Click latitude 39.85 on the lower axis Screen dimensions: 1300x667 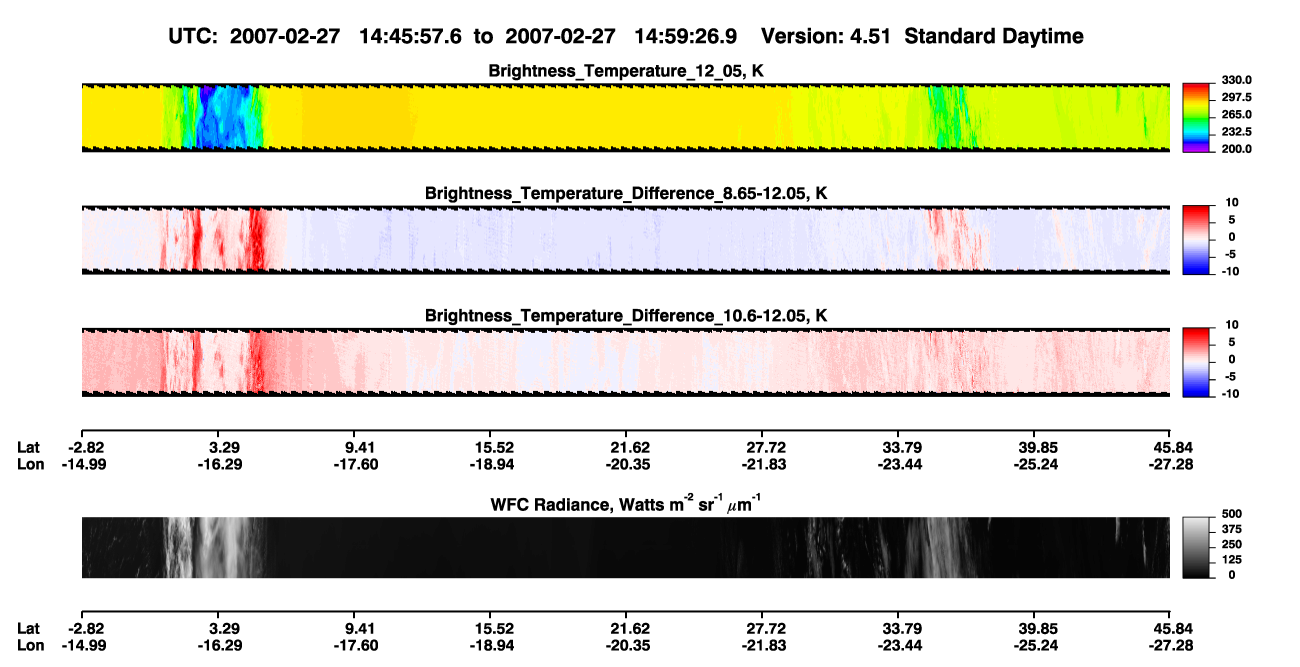[1038, 628]
